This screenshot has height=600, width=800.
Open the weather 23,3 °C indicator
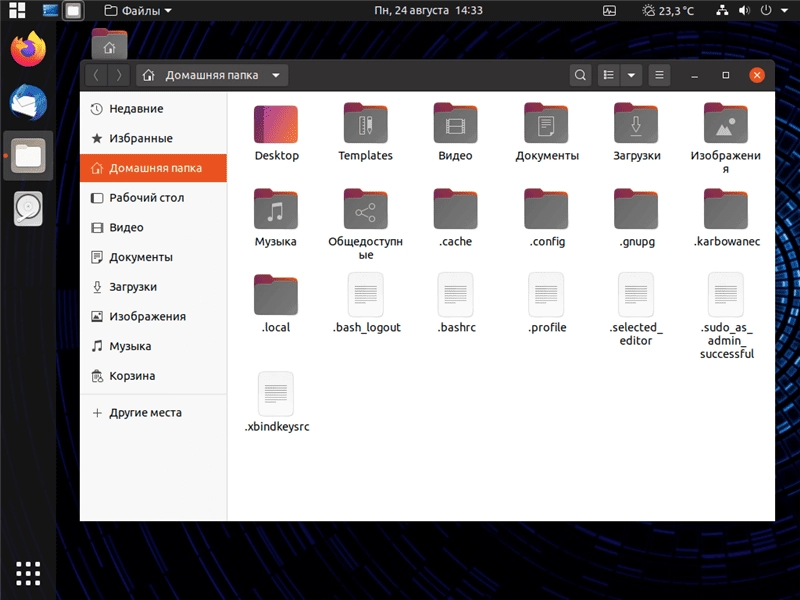point(667,10)
